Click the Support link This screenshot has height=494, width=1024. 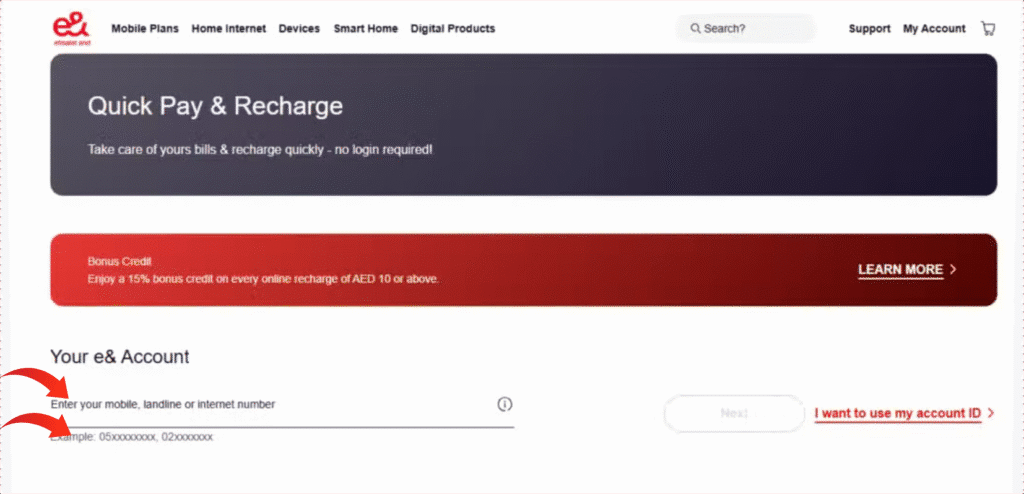click(x=869, y=29)
